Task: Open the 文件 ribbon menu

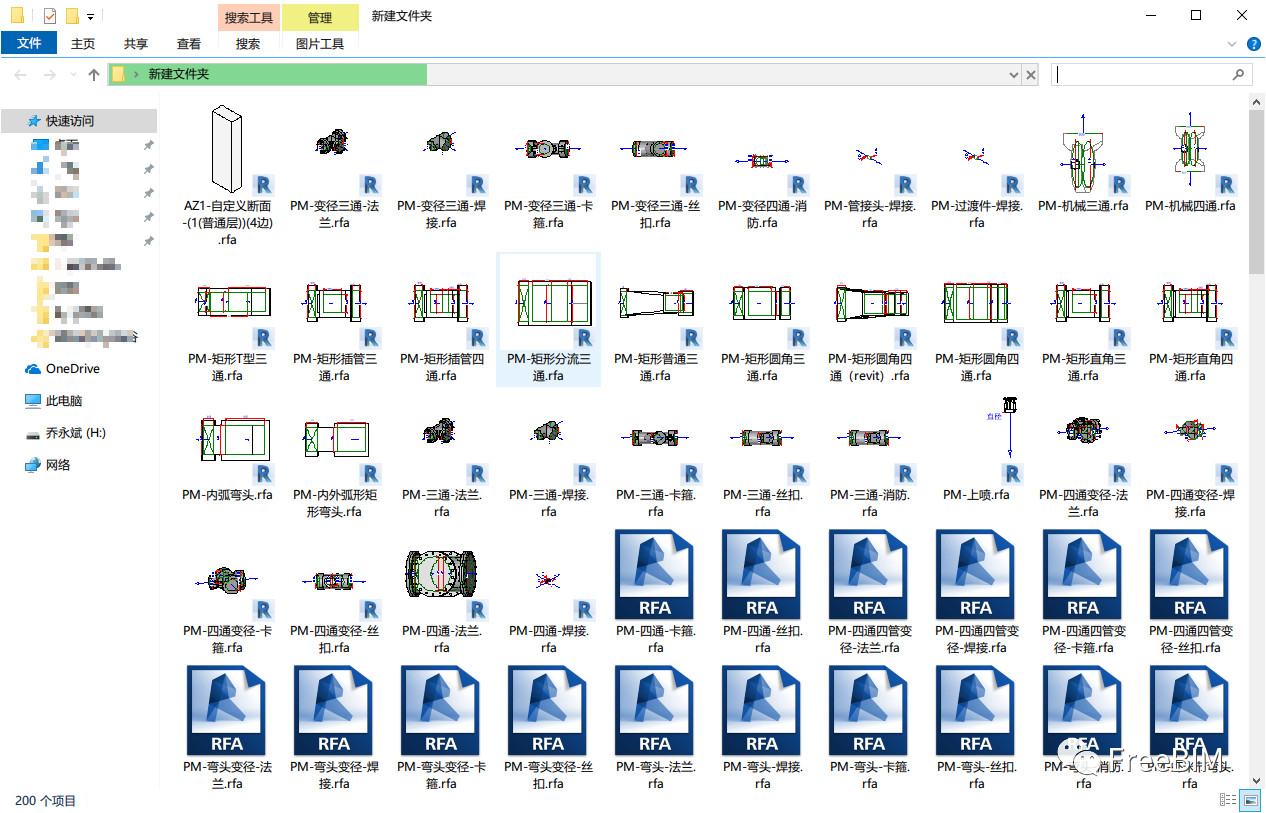Action: [29, 43]
